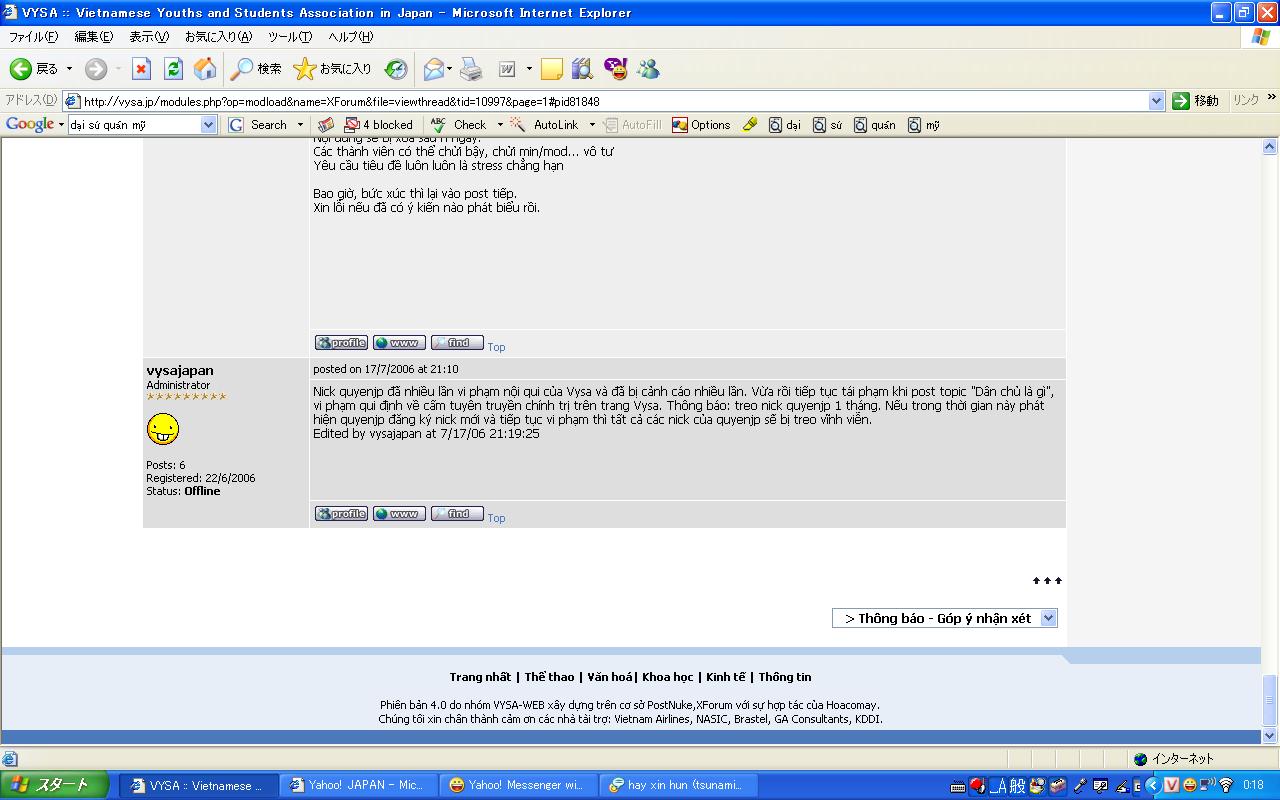
Task: Switch to Yahoo! Messenger taskbar window
Action: [x=519, y=785]
